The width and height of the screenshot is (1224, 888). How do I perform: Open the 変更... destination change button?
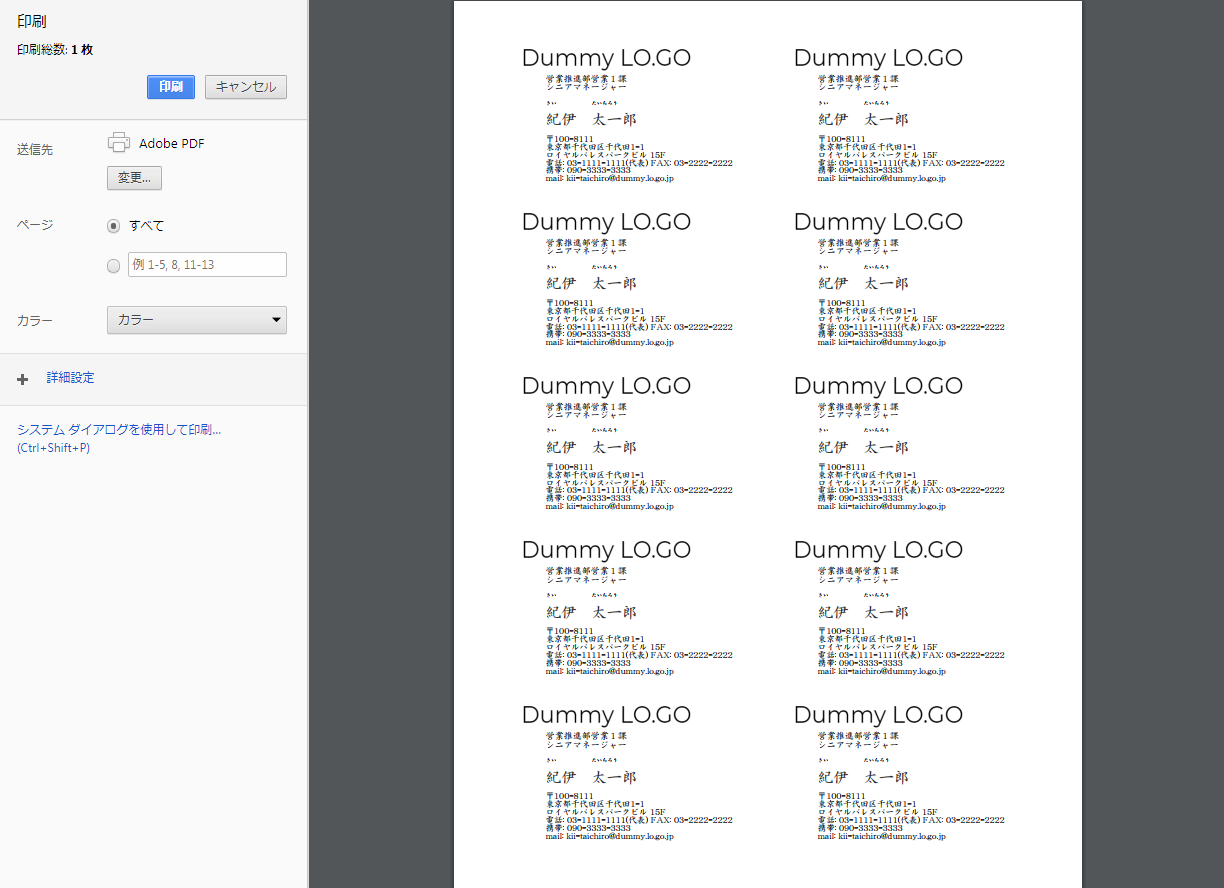(134, 178)
